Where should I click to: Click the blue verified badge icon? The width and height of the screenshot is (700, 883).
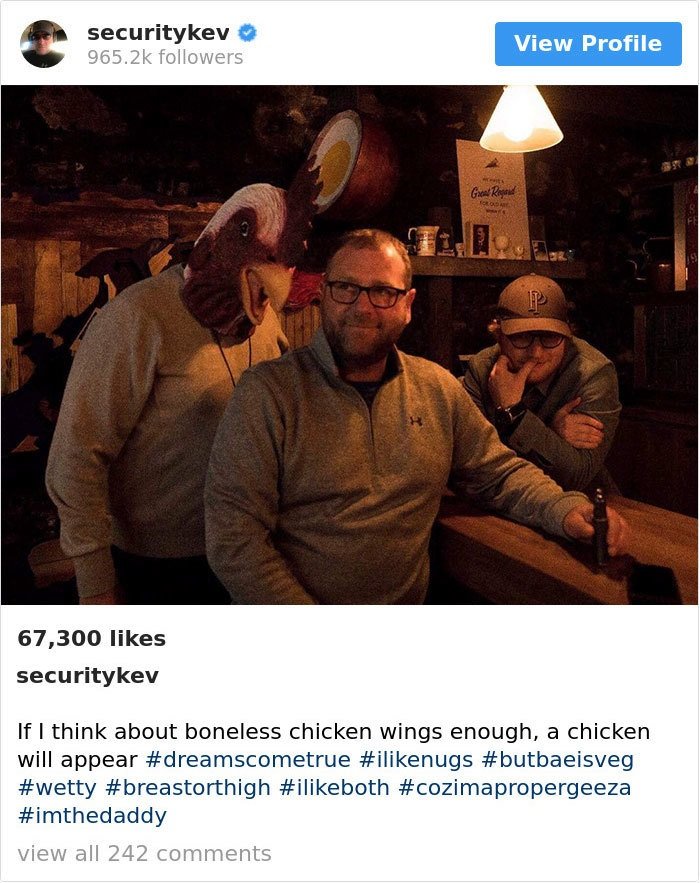pos(247,33)
